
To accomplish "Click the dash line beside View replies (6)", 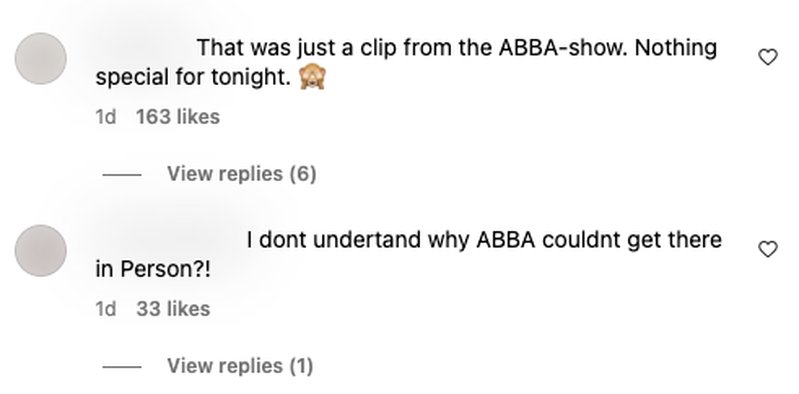I will pyautogui.click(x=122, y=175).
